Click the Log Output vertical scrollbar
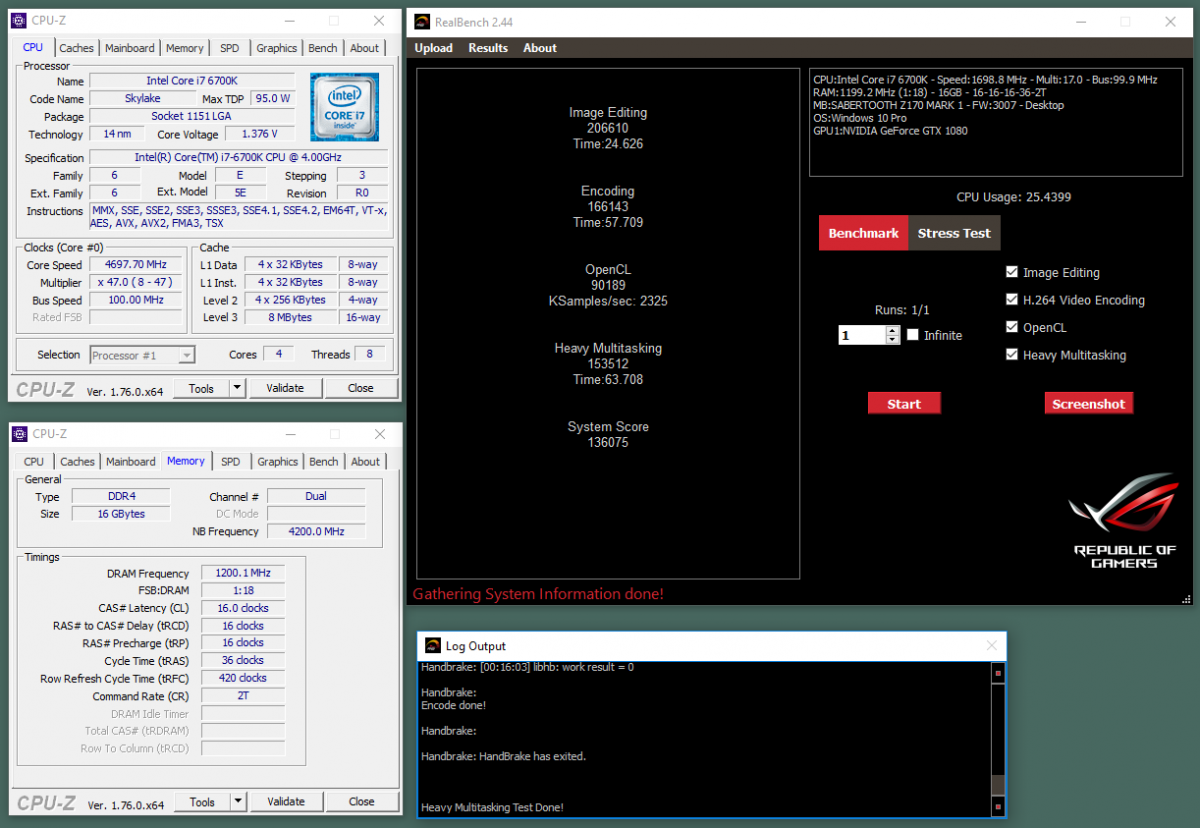Screen dimensions: 1200x828 click(x=997, y=739)
